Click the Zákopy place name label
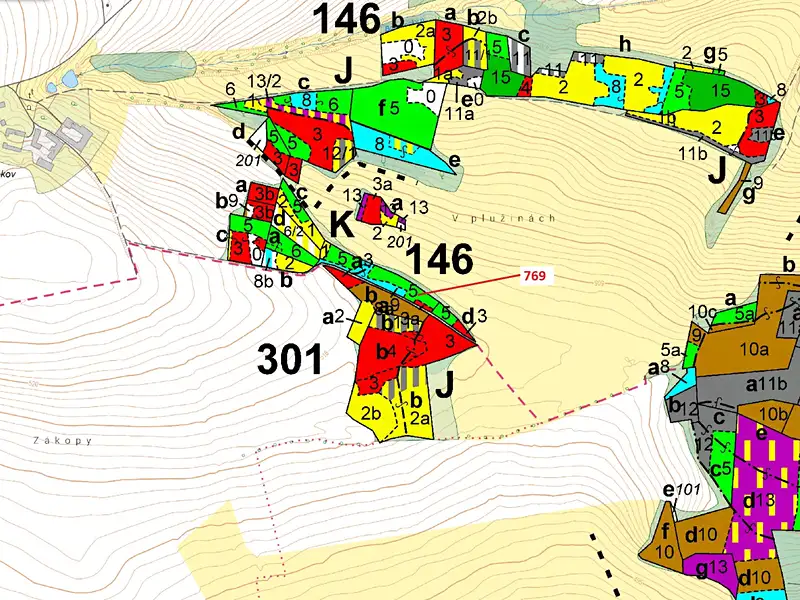The height and width of the screenshot is (600, 800). point(62,440)
